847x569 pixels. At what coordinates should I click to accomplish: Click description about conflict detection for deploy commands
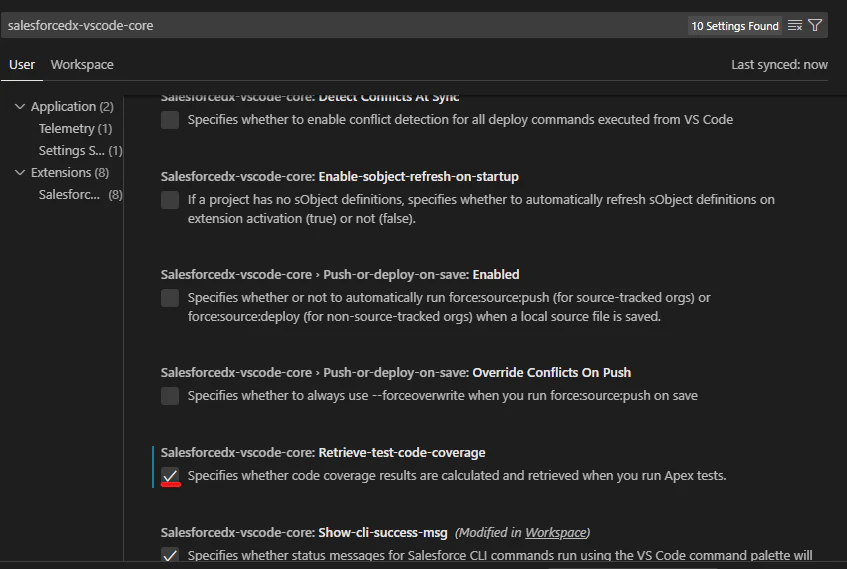460,120
